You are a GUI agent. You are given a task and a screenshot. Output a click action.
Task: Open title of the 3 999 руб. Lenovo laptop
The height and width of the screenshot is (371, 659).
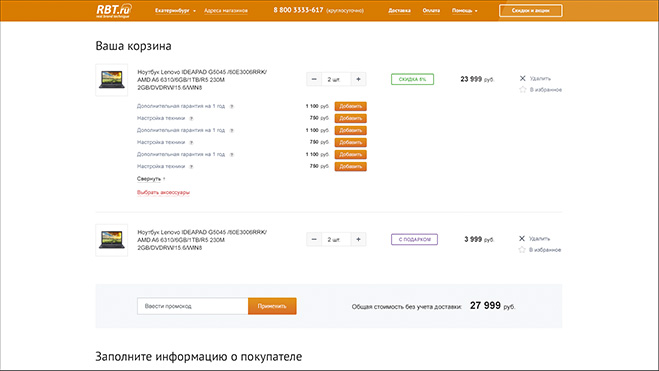point(202,240)
